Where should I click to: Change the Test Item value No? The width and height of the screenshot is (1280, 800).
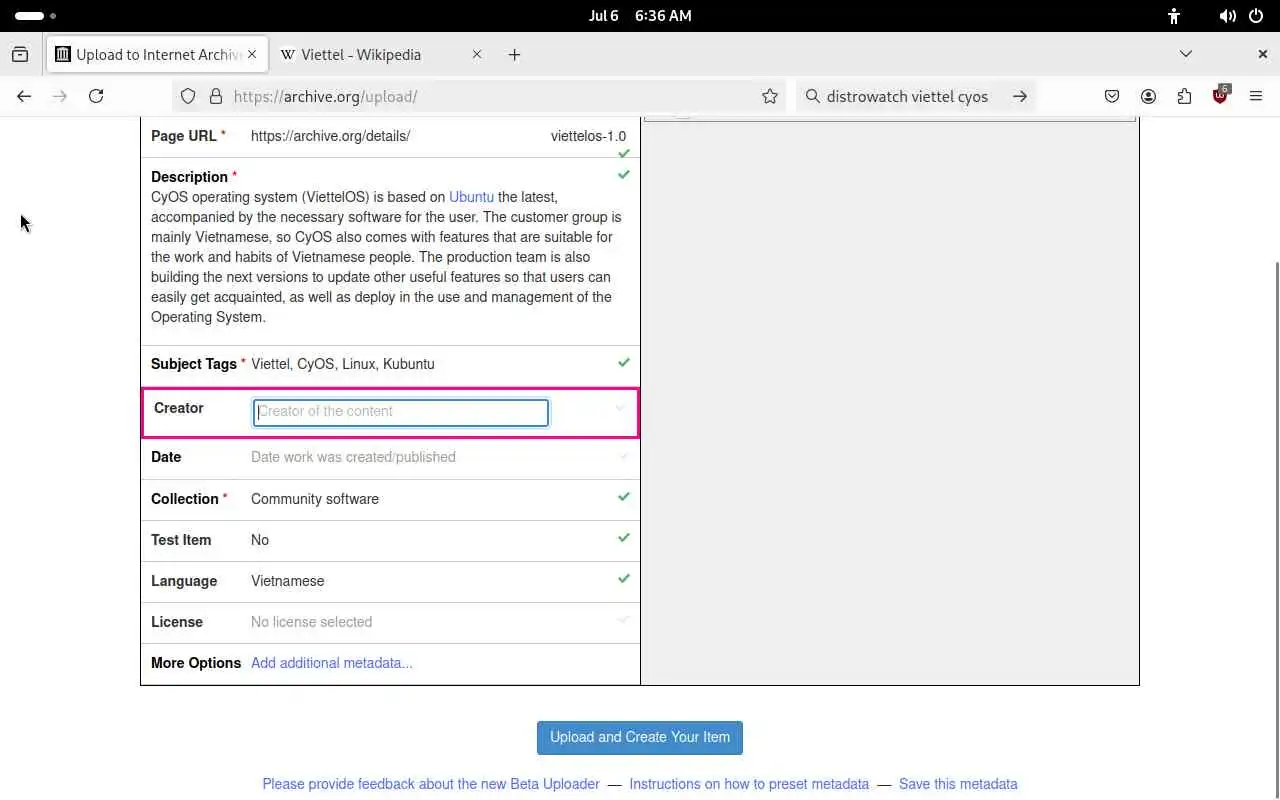click(x=260, y=540)
